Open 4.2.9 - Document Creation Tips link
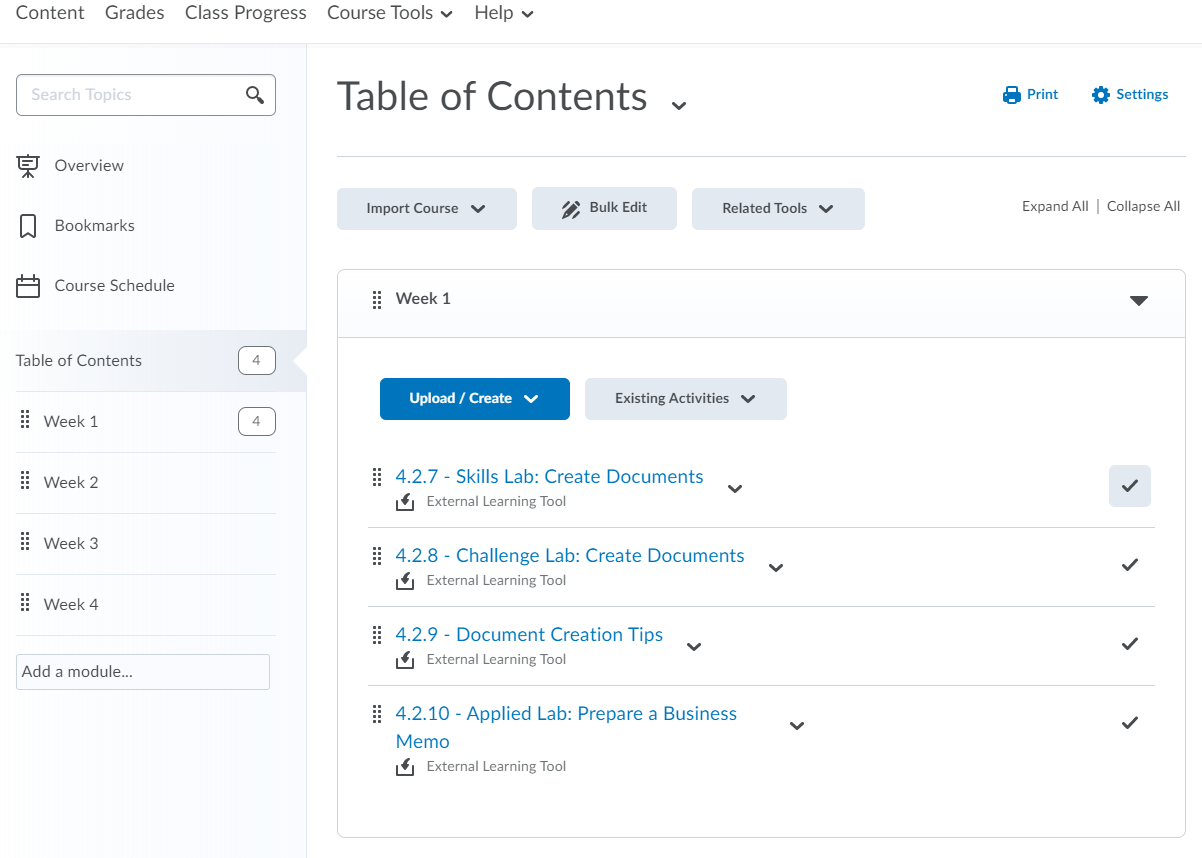1202x858 pixels. 529,635
